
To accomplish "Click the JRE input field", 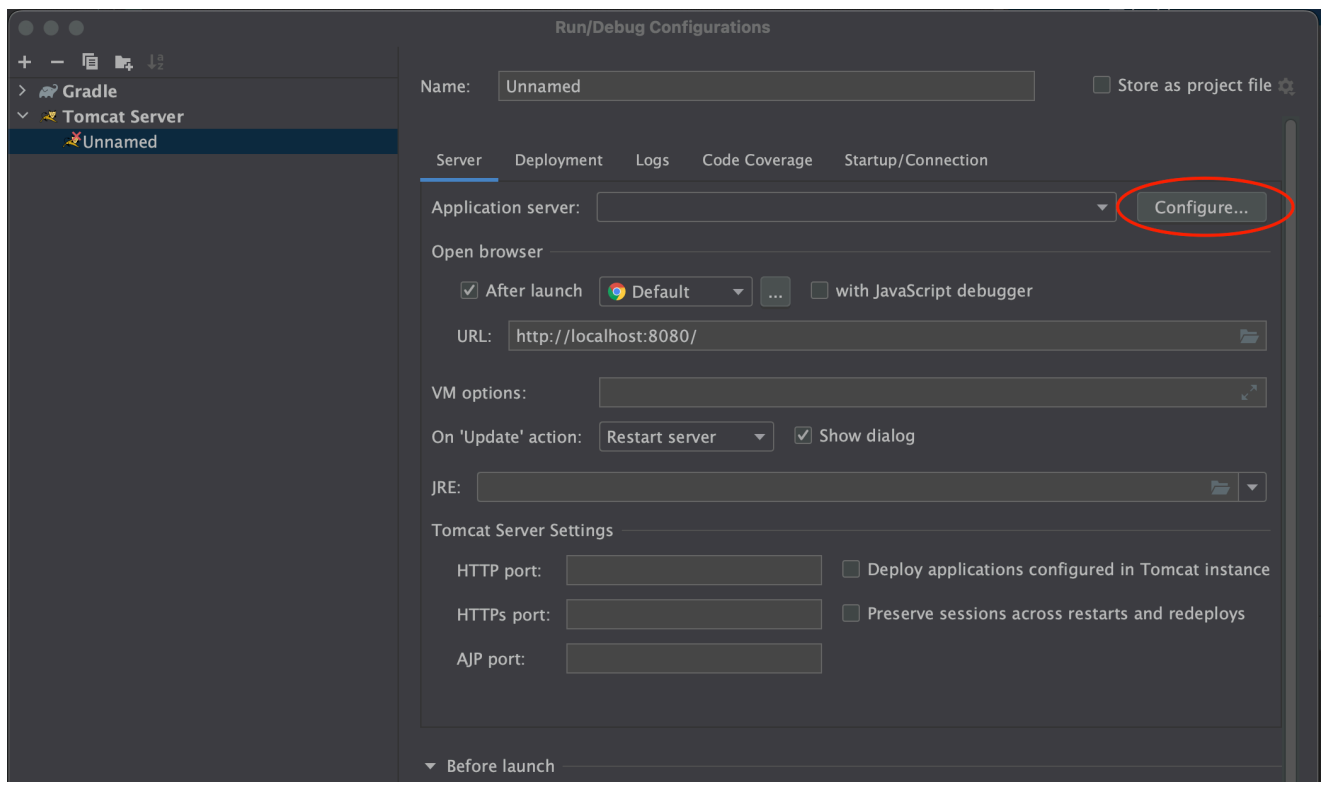I will (858, 488).
